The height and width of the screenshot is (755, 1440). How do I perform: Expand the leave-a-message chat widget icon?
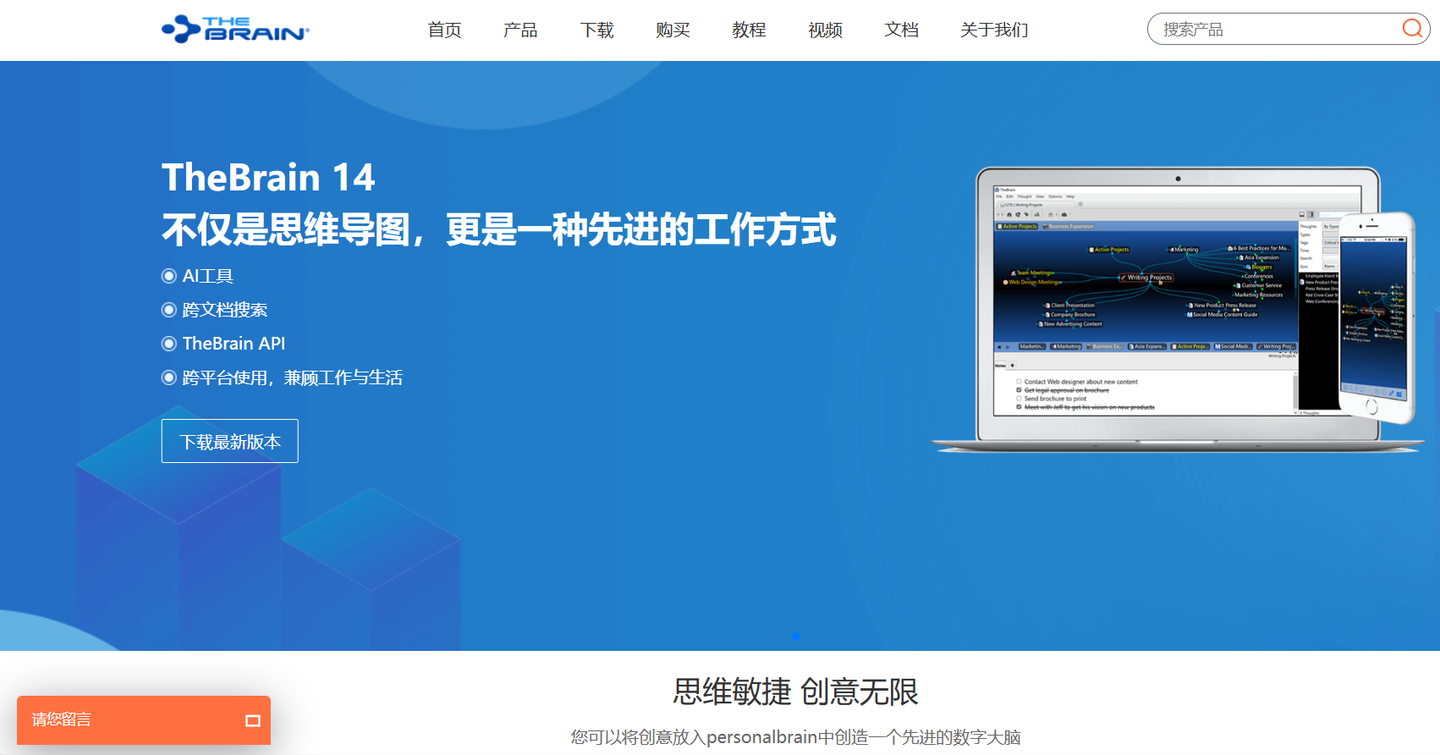253,720
